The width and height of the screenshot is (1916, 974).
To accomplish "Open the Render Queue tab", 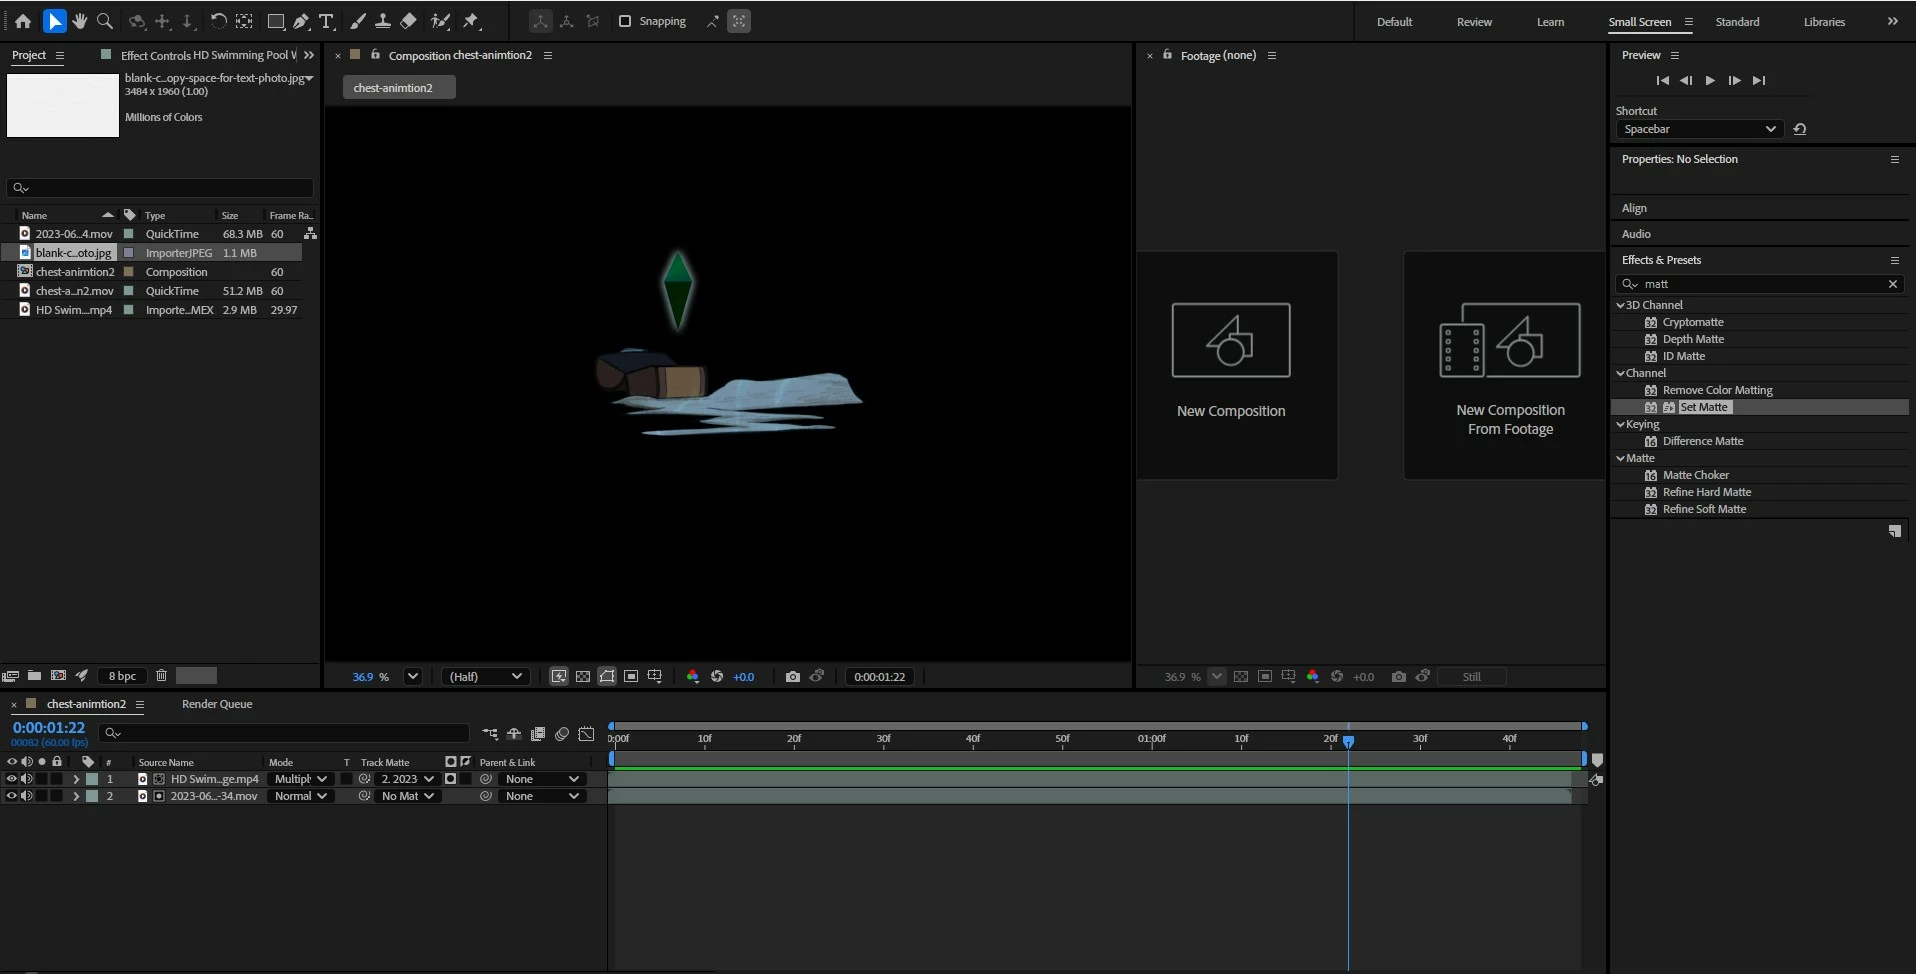I will (x=217, y=704).
